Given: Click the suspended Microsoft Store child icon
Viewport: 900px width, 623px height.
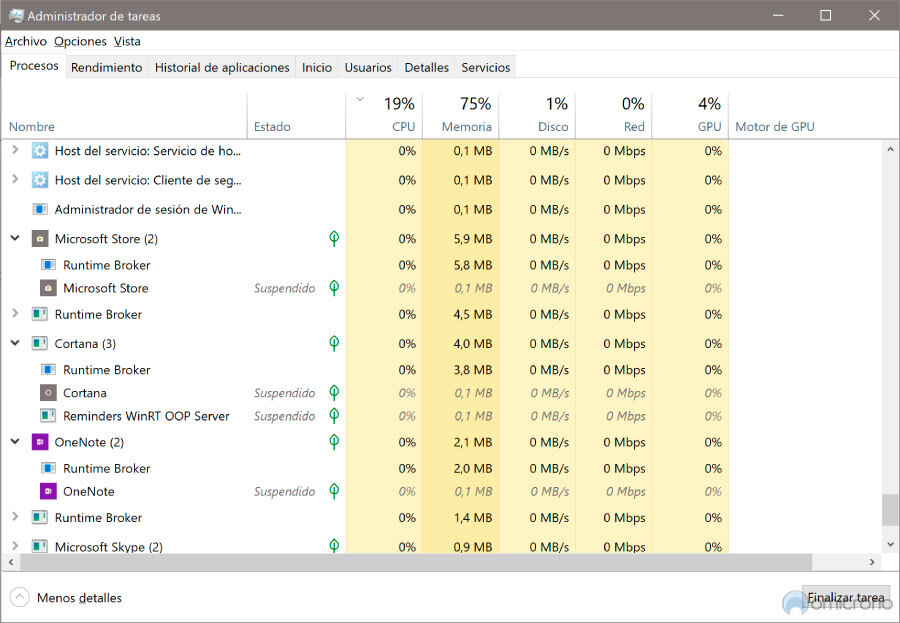Looking at the screenshot, I should (x=48, y=288).
